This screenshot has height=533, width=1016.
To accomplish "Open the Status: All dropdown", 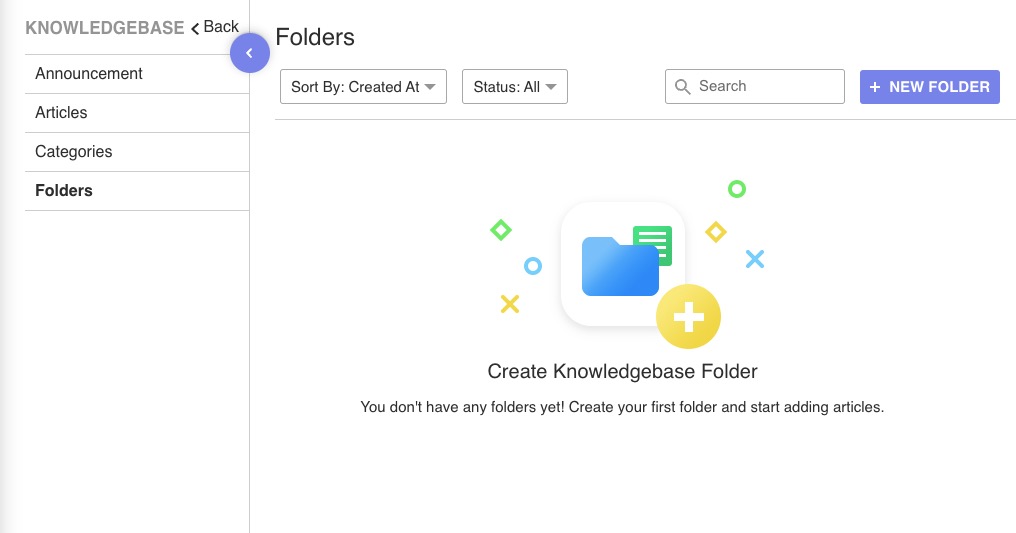I will [x=515, y=87].
